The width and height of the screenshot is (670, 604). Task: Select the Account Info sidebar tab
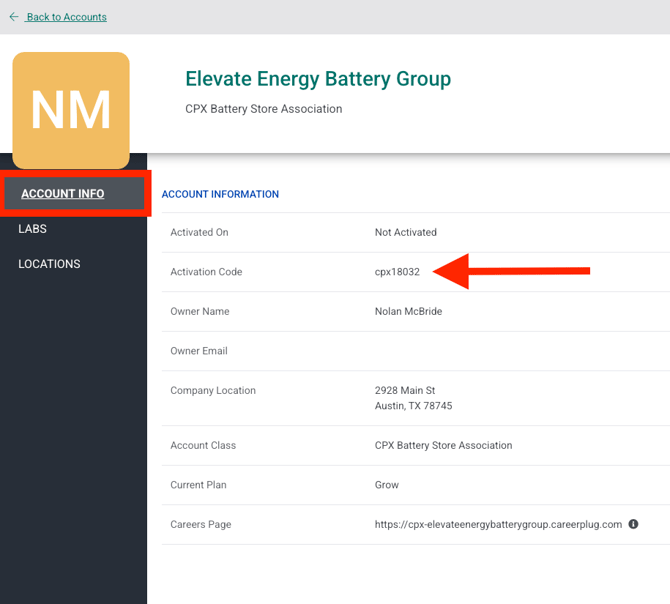tap(63, 194)
